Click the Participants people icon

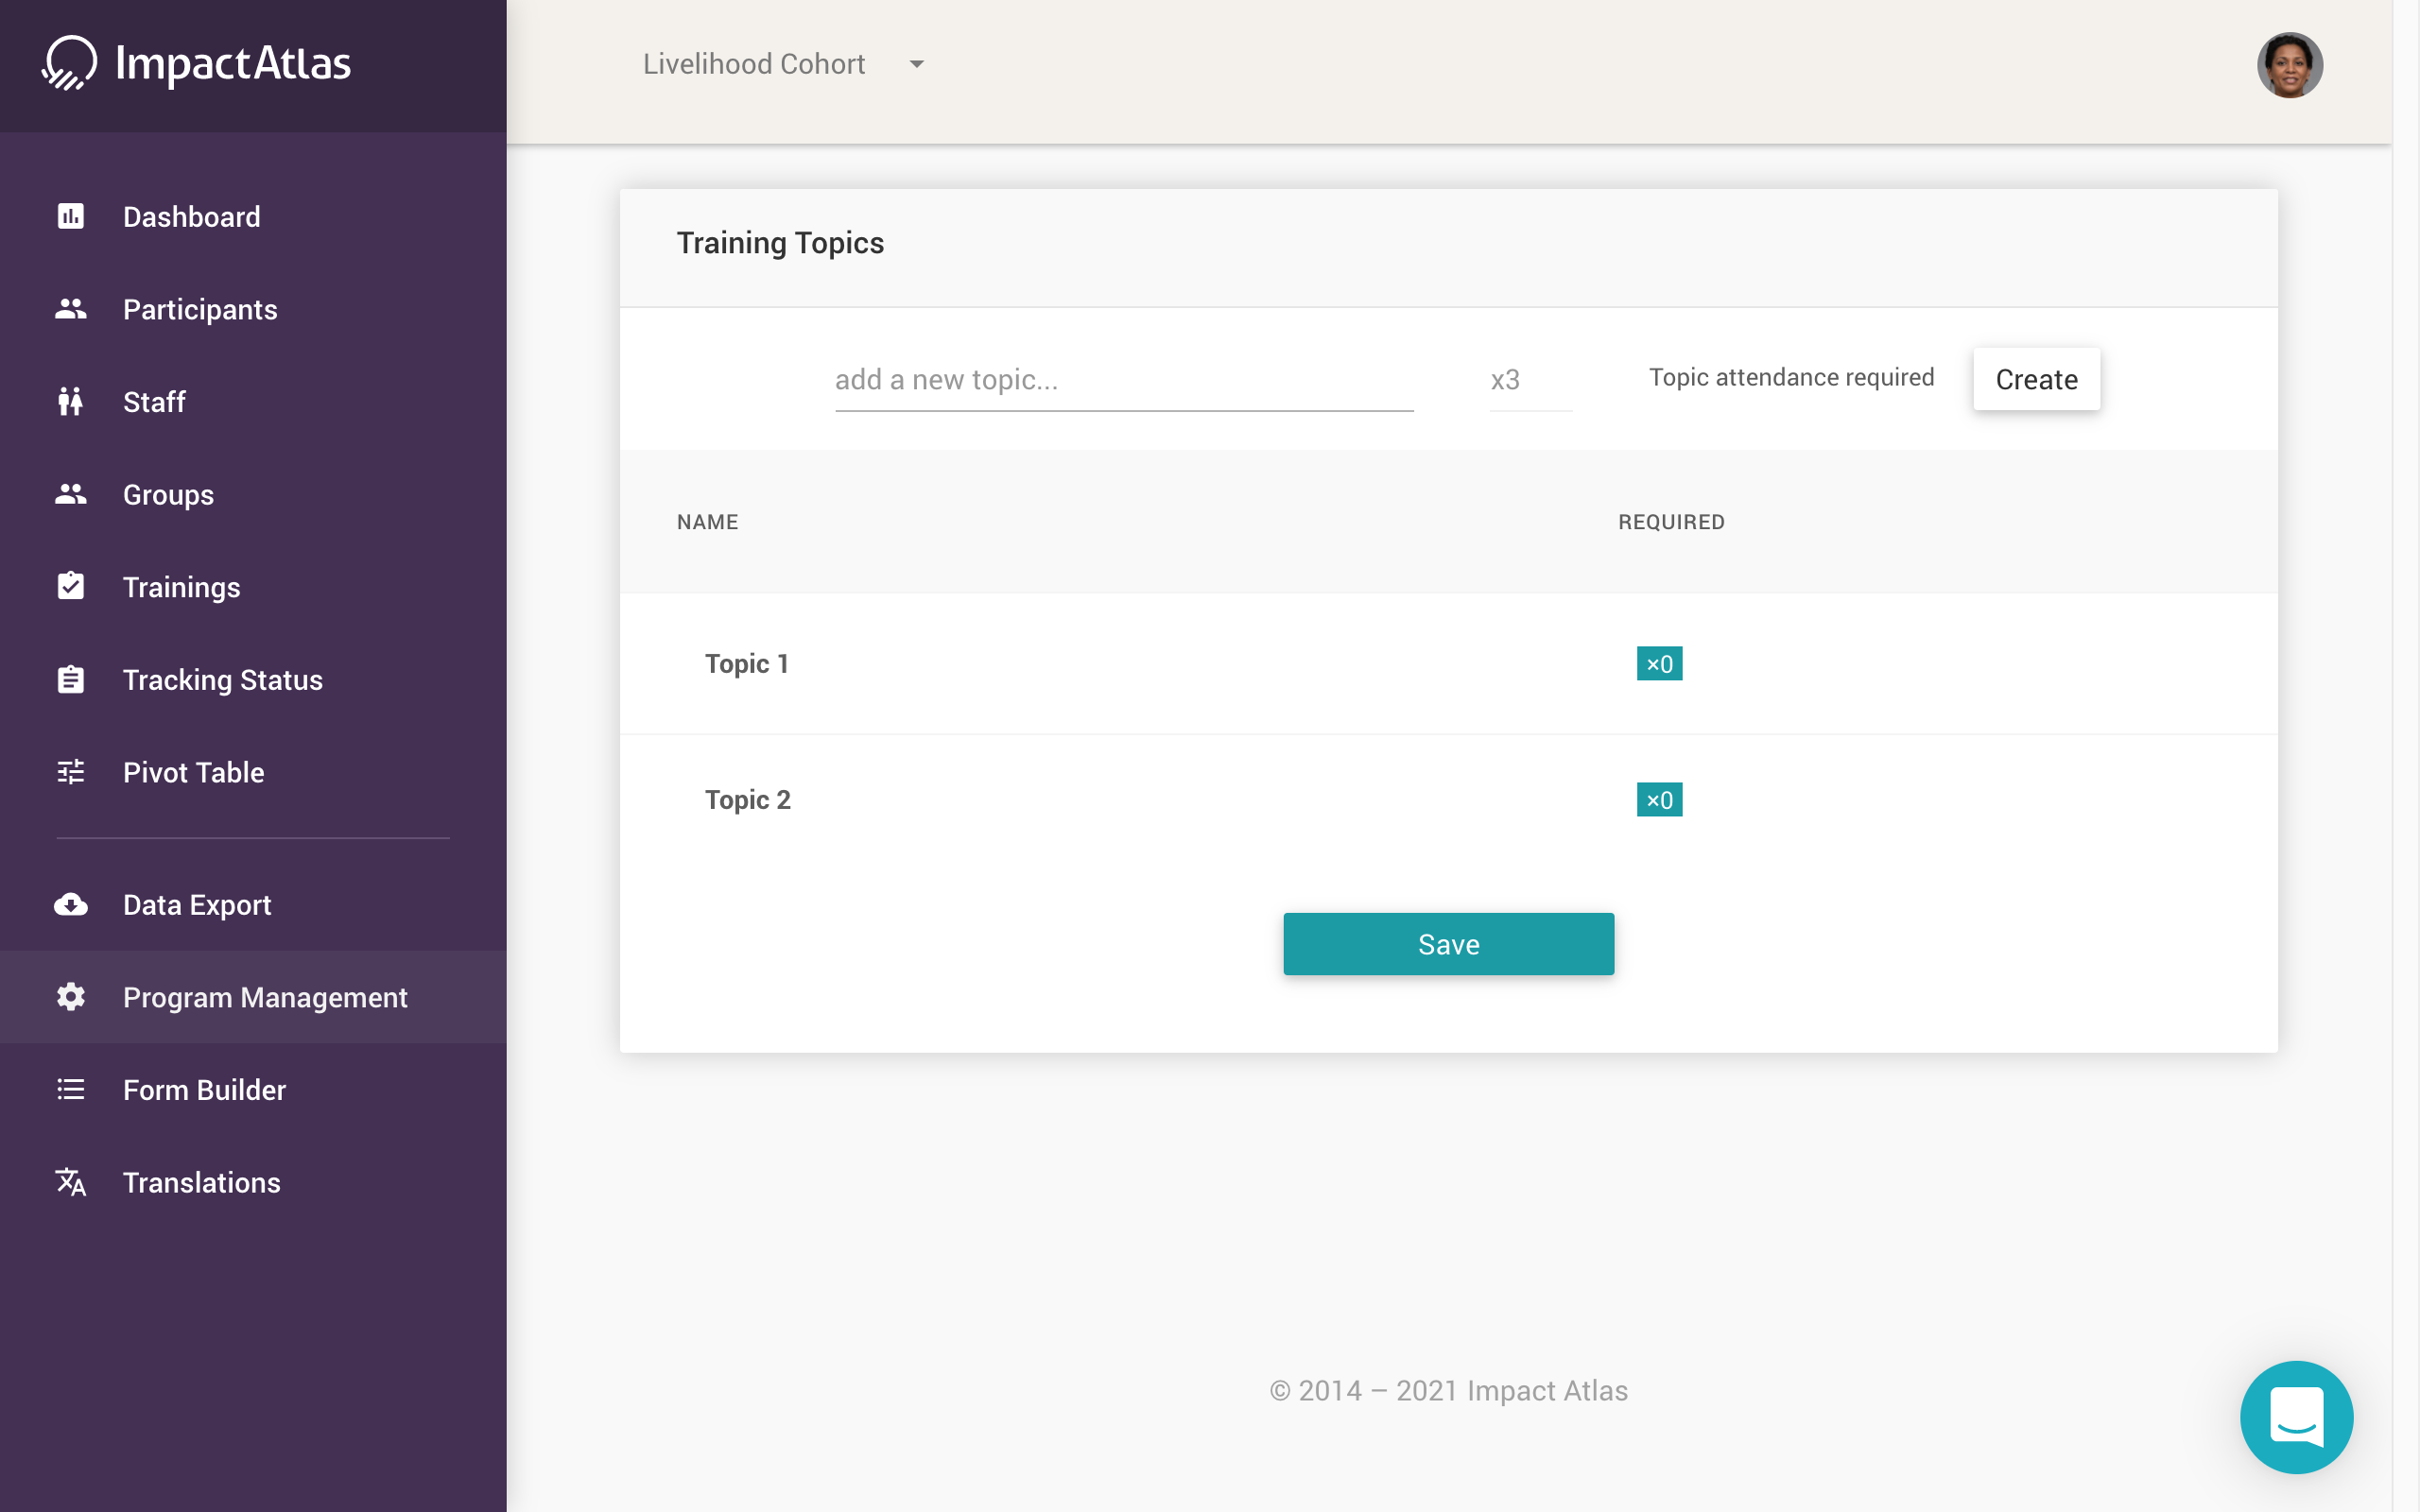[x=70, y=309]
